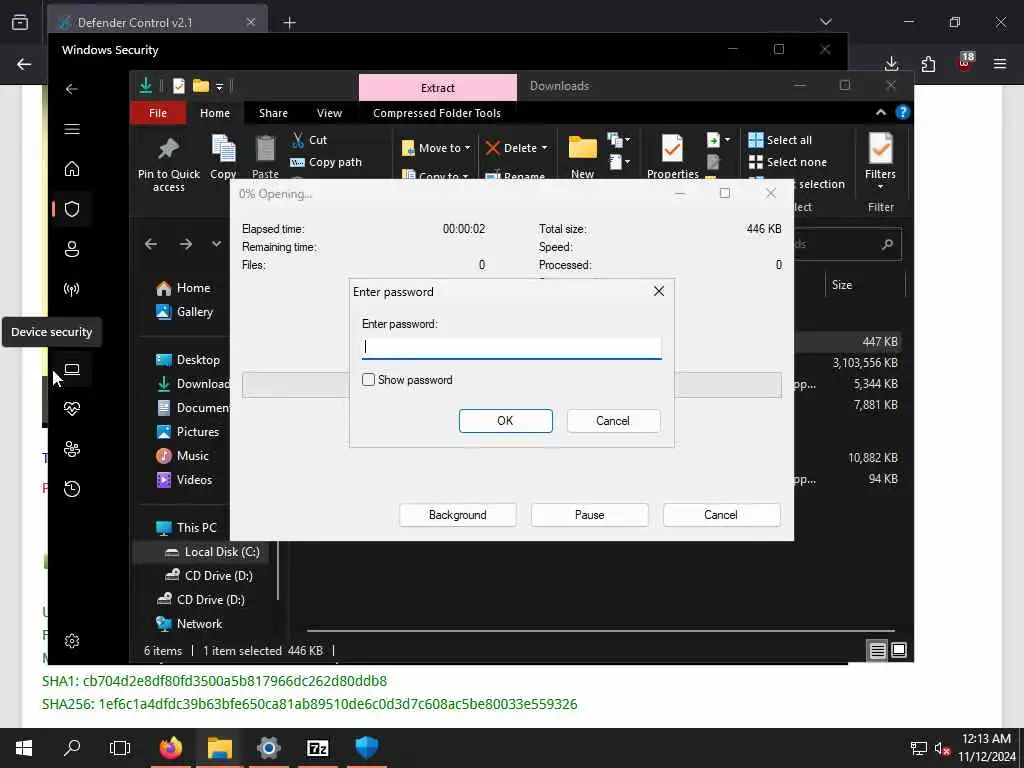Open Protection history clock icon
The width and height of the screenshot is (1024, 768).
(72, 488)
